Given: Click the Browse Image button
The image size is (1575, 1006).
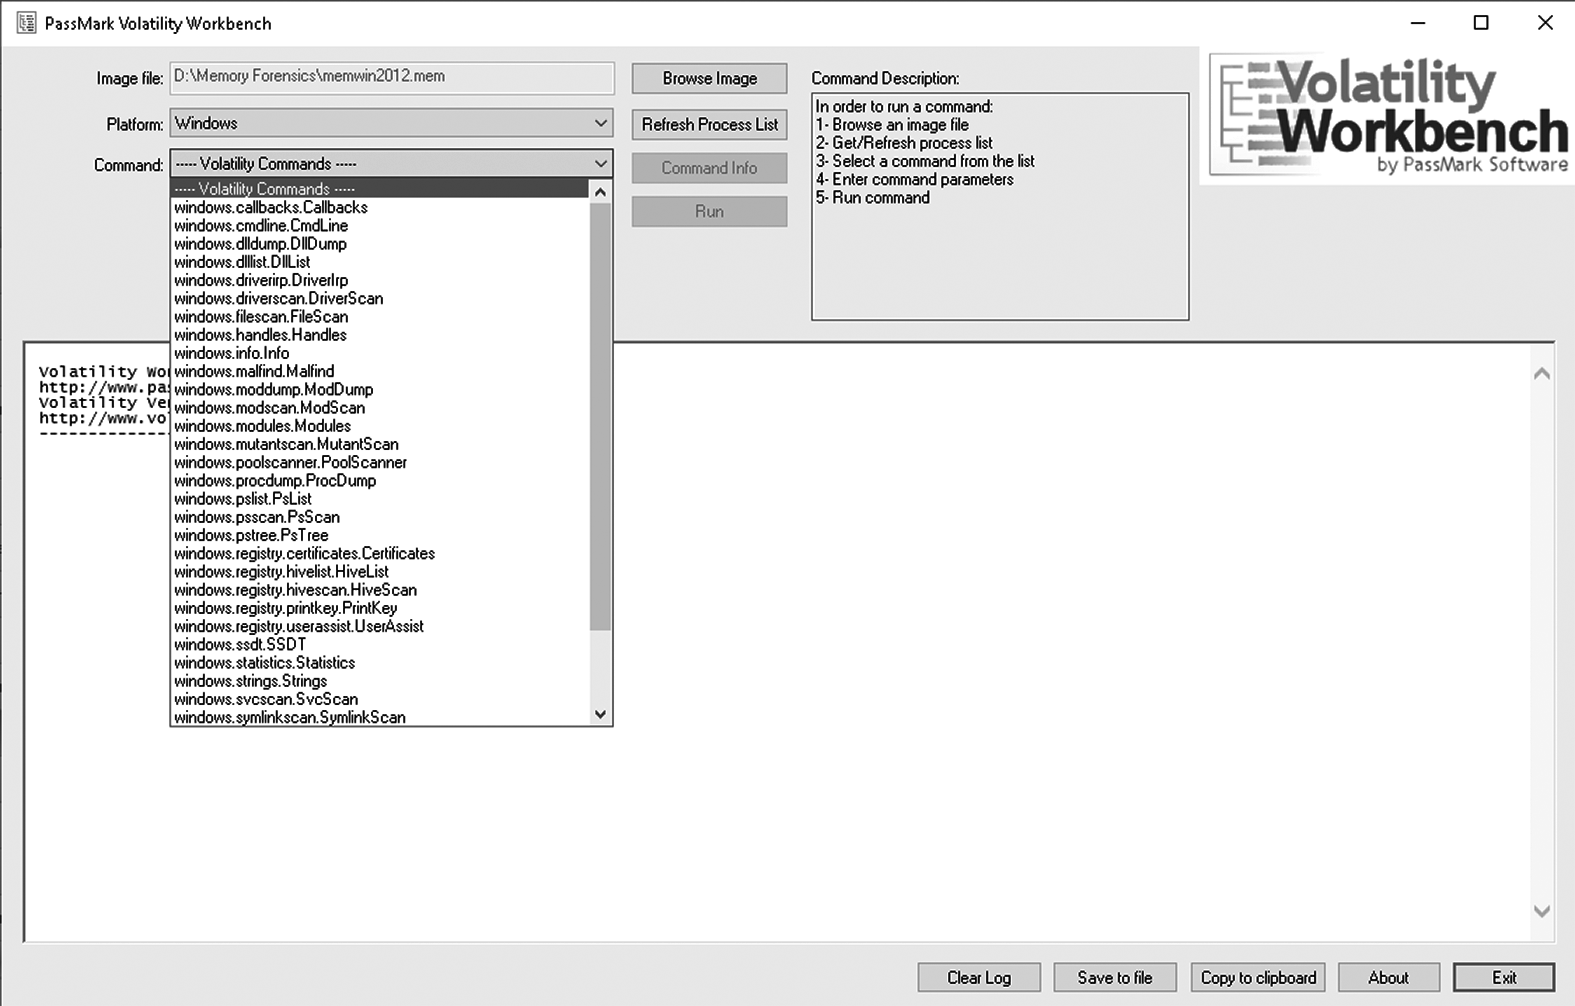Looking at the screenshot, I should (x=709, y=78).
